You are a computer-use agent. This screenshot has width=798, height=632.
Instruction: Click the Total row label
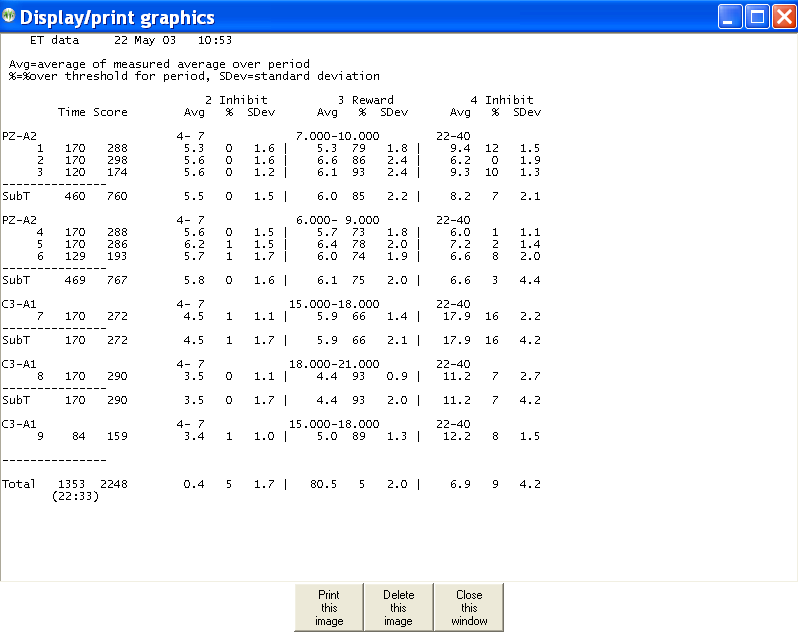tap(18, 484)
